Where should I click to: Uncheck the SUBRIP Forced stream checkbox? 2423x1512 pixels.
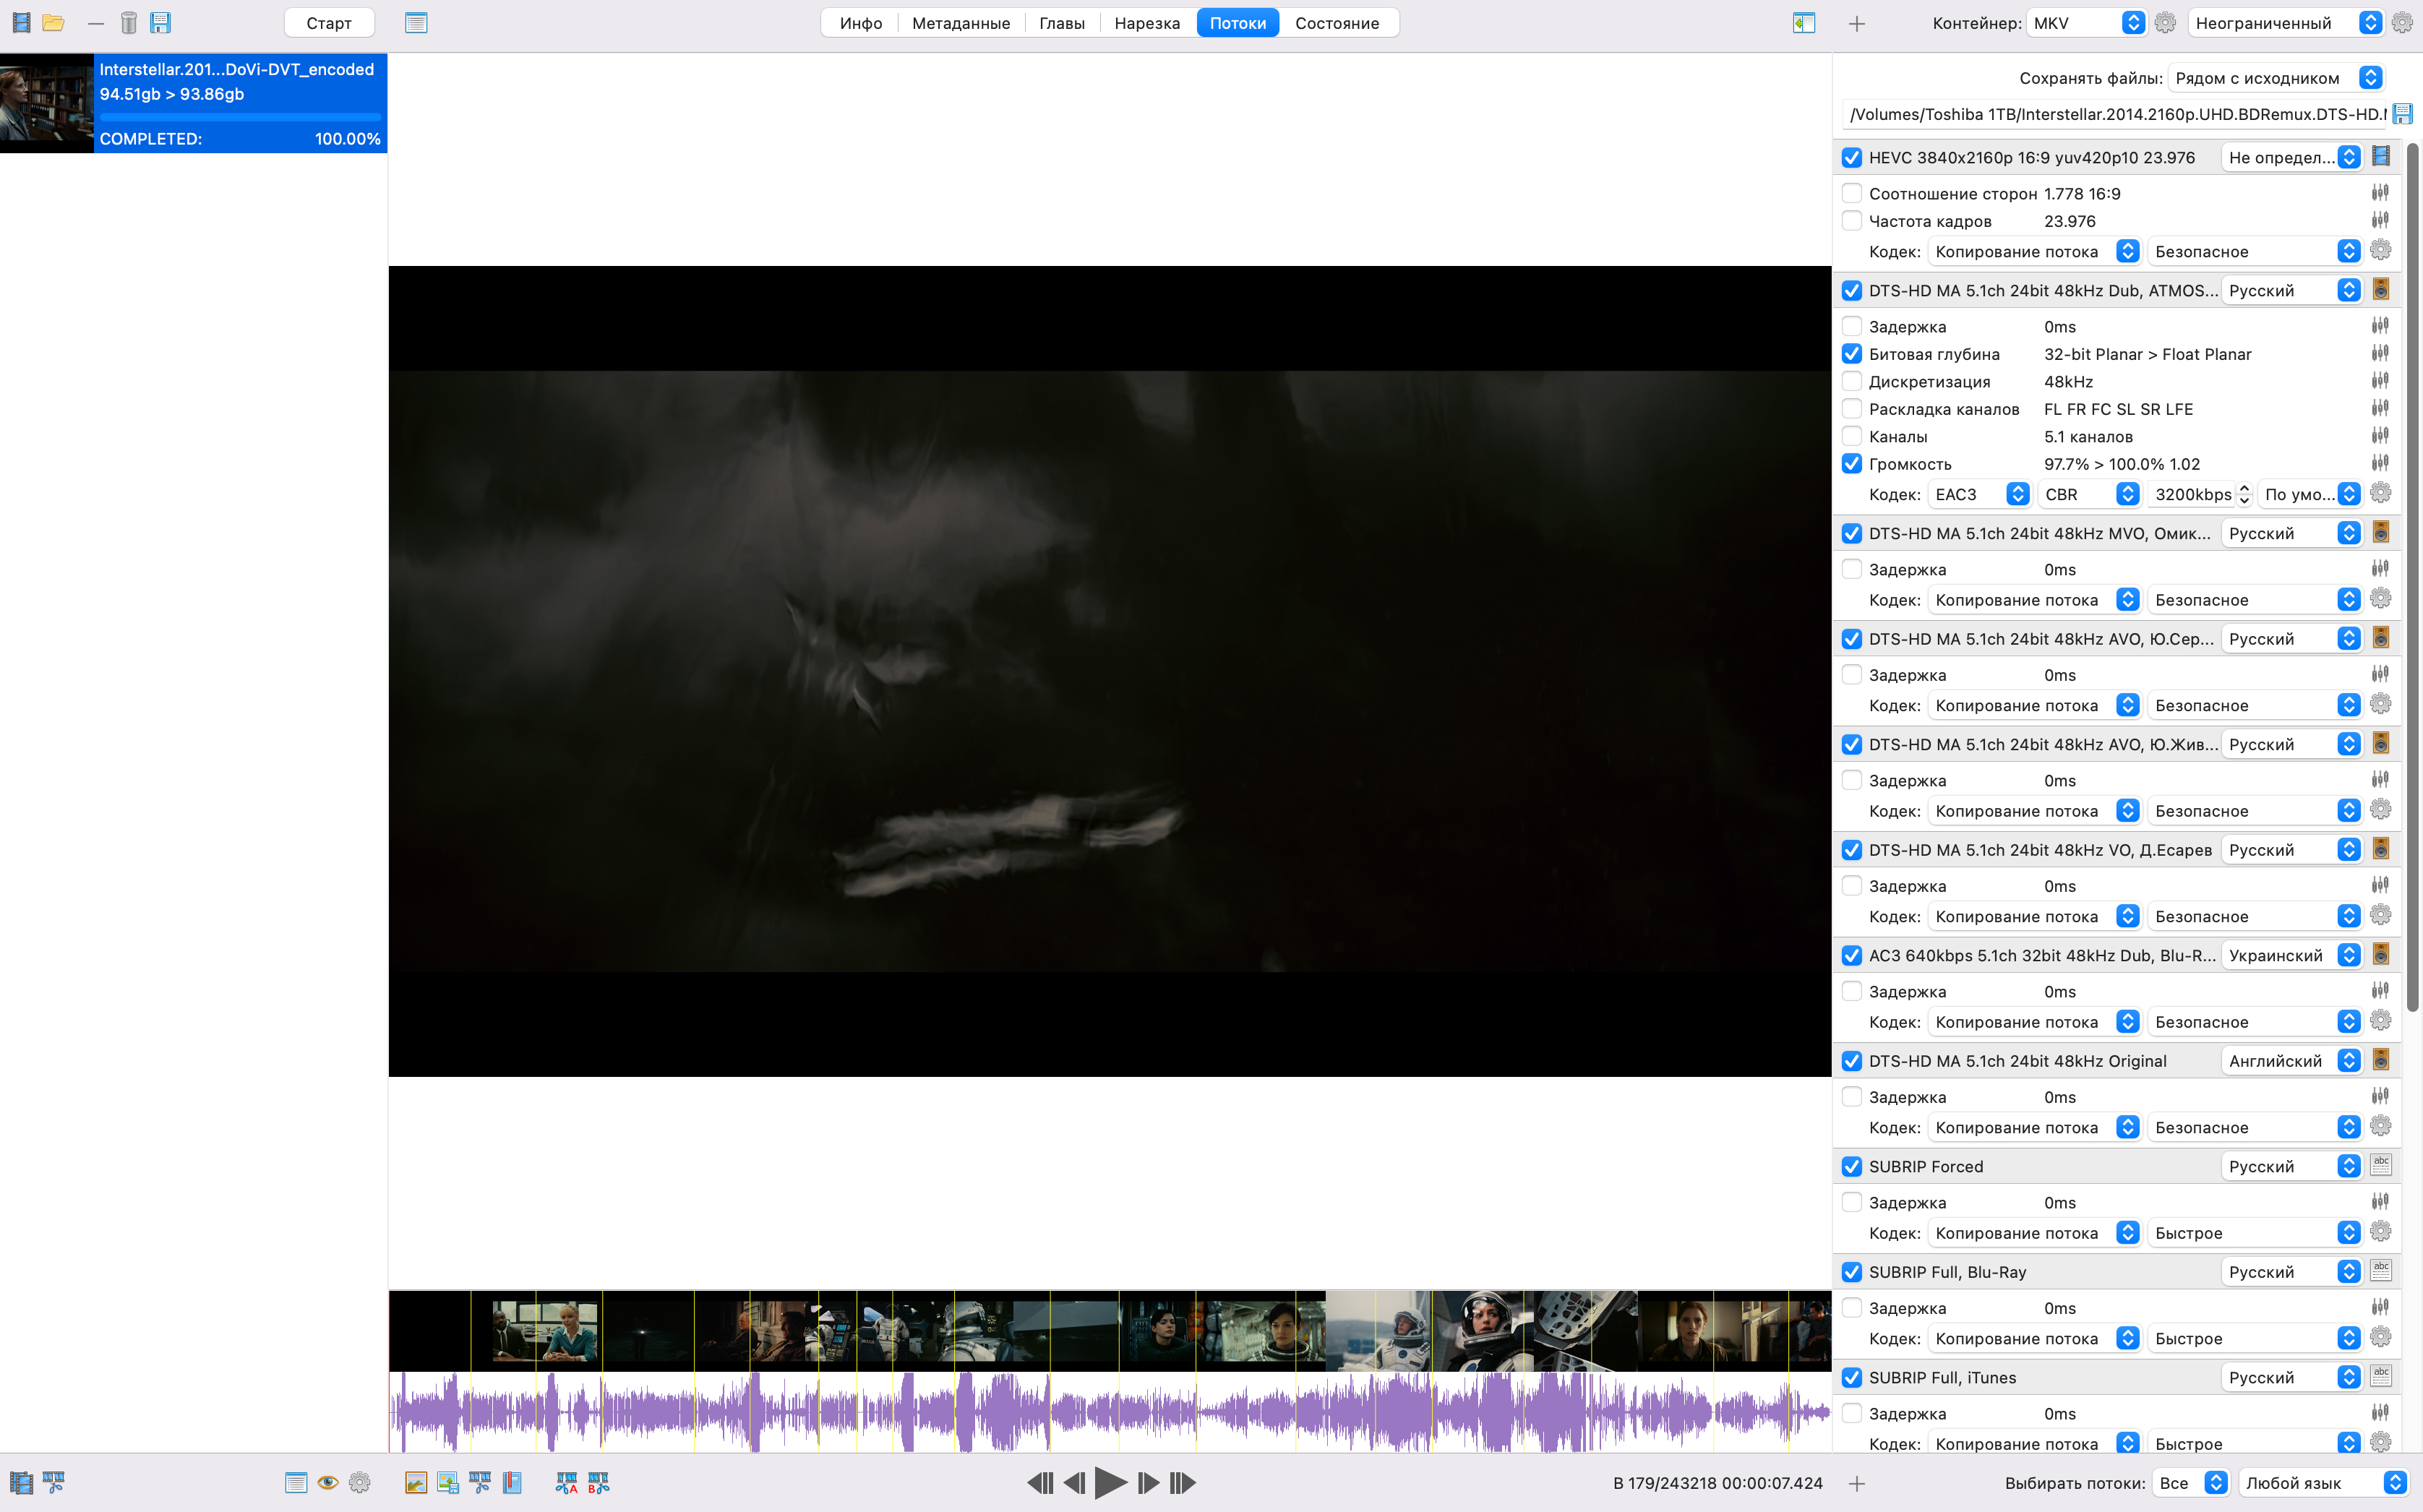click(x=1852, y=1167)
